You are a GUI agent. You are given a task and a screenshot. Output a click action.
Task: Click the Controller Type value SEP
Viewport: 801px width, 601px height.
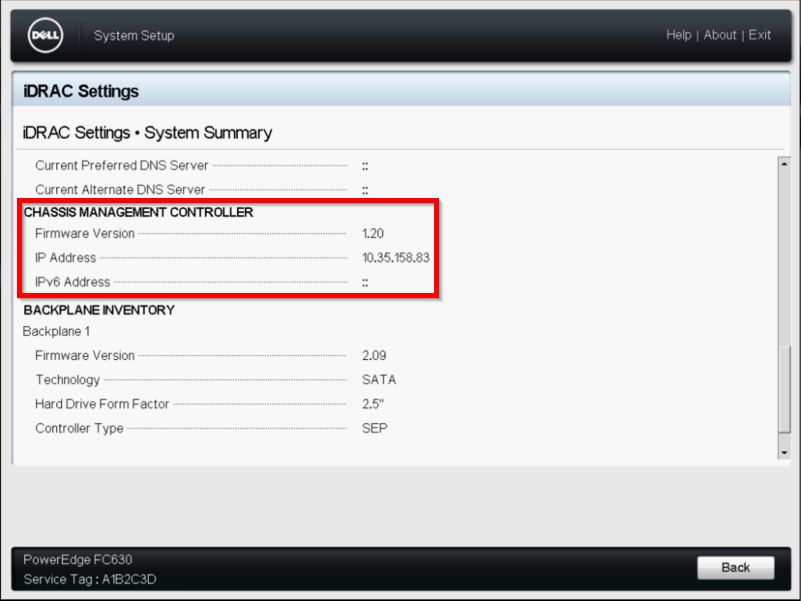pos(374,428)
